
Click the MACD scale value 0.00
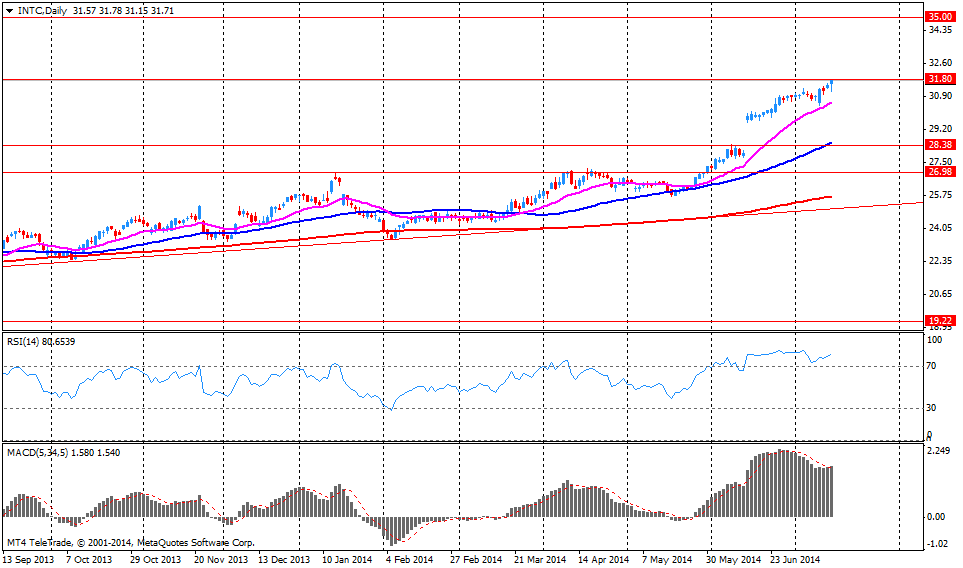pos(937,517)
